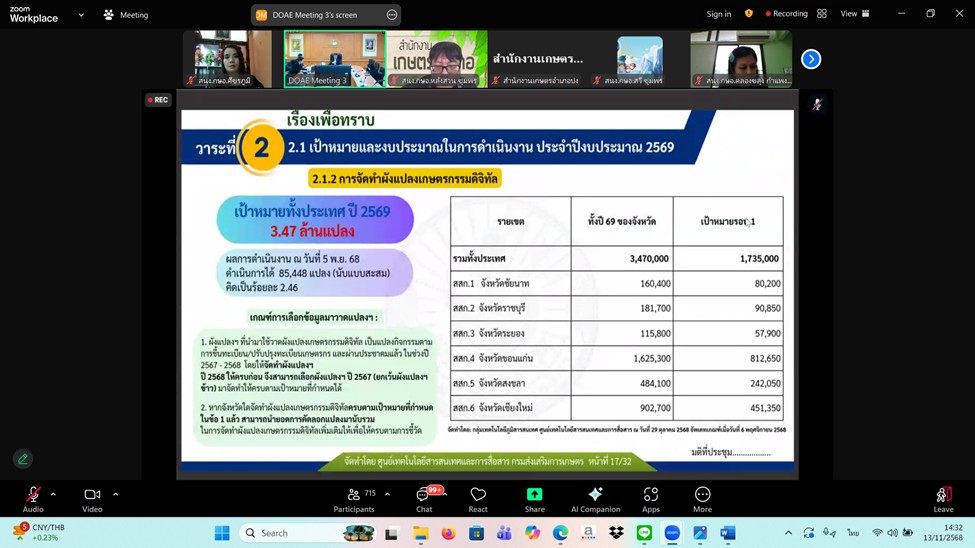The image size is (975, 548).
Task: Click the encryption shield icon
Action: click(748, 14)
